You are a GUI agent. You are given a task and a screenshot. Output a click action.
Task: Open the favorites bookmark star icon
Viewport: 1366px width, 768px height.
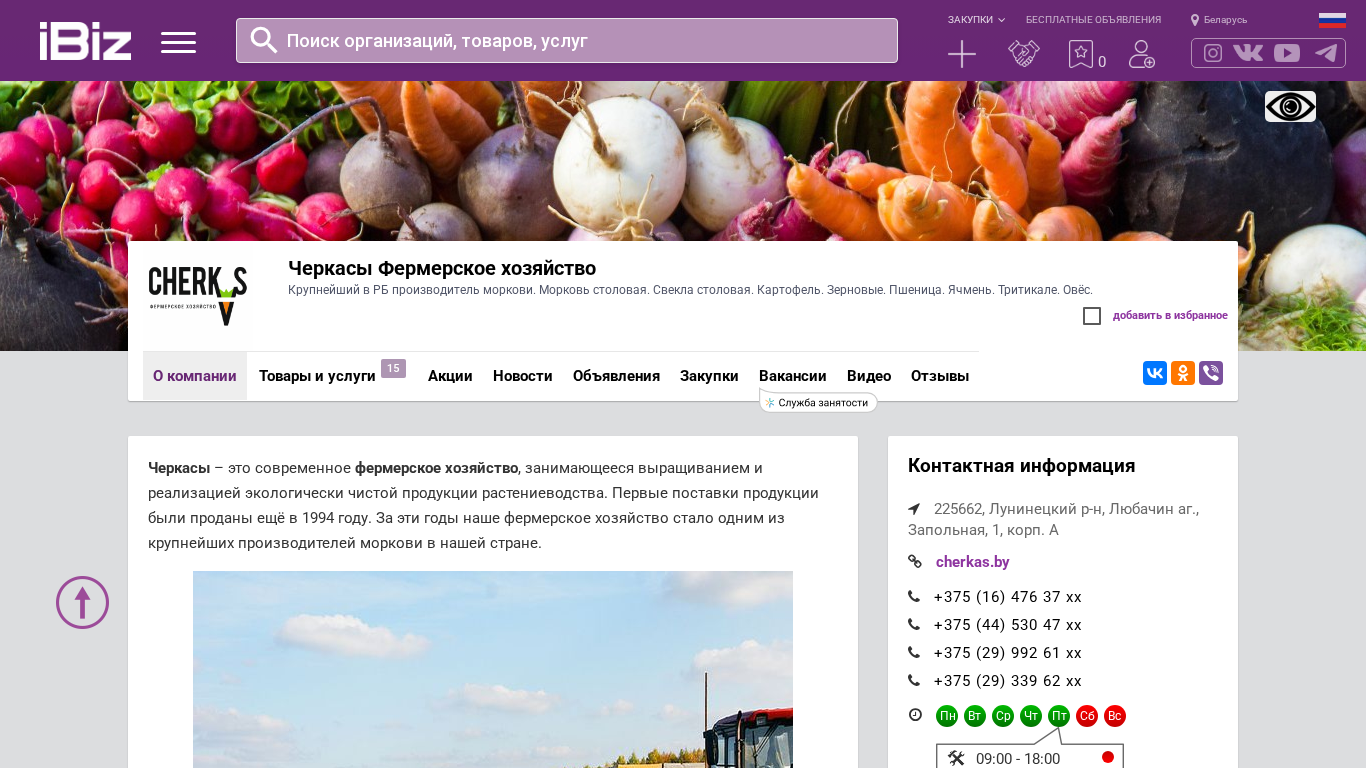click(1080, 54)
